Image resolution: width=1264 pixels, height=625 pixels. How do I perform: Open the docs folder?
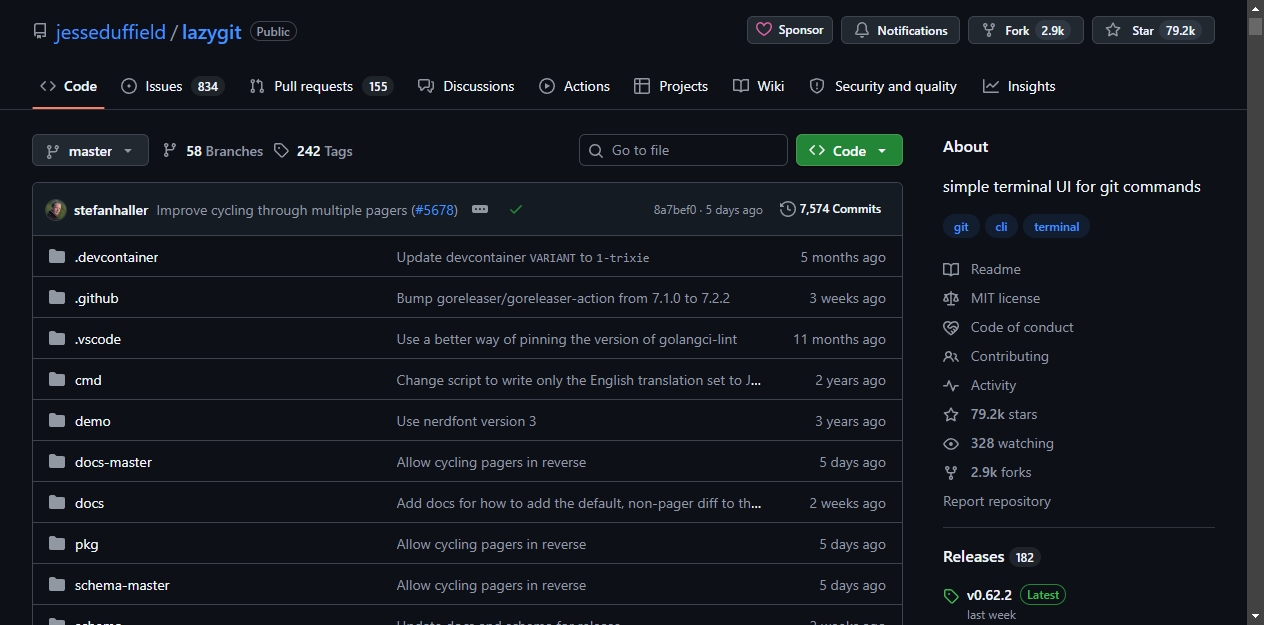pyautogui.click(x=89, y=503)
